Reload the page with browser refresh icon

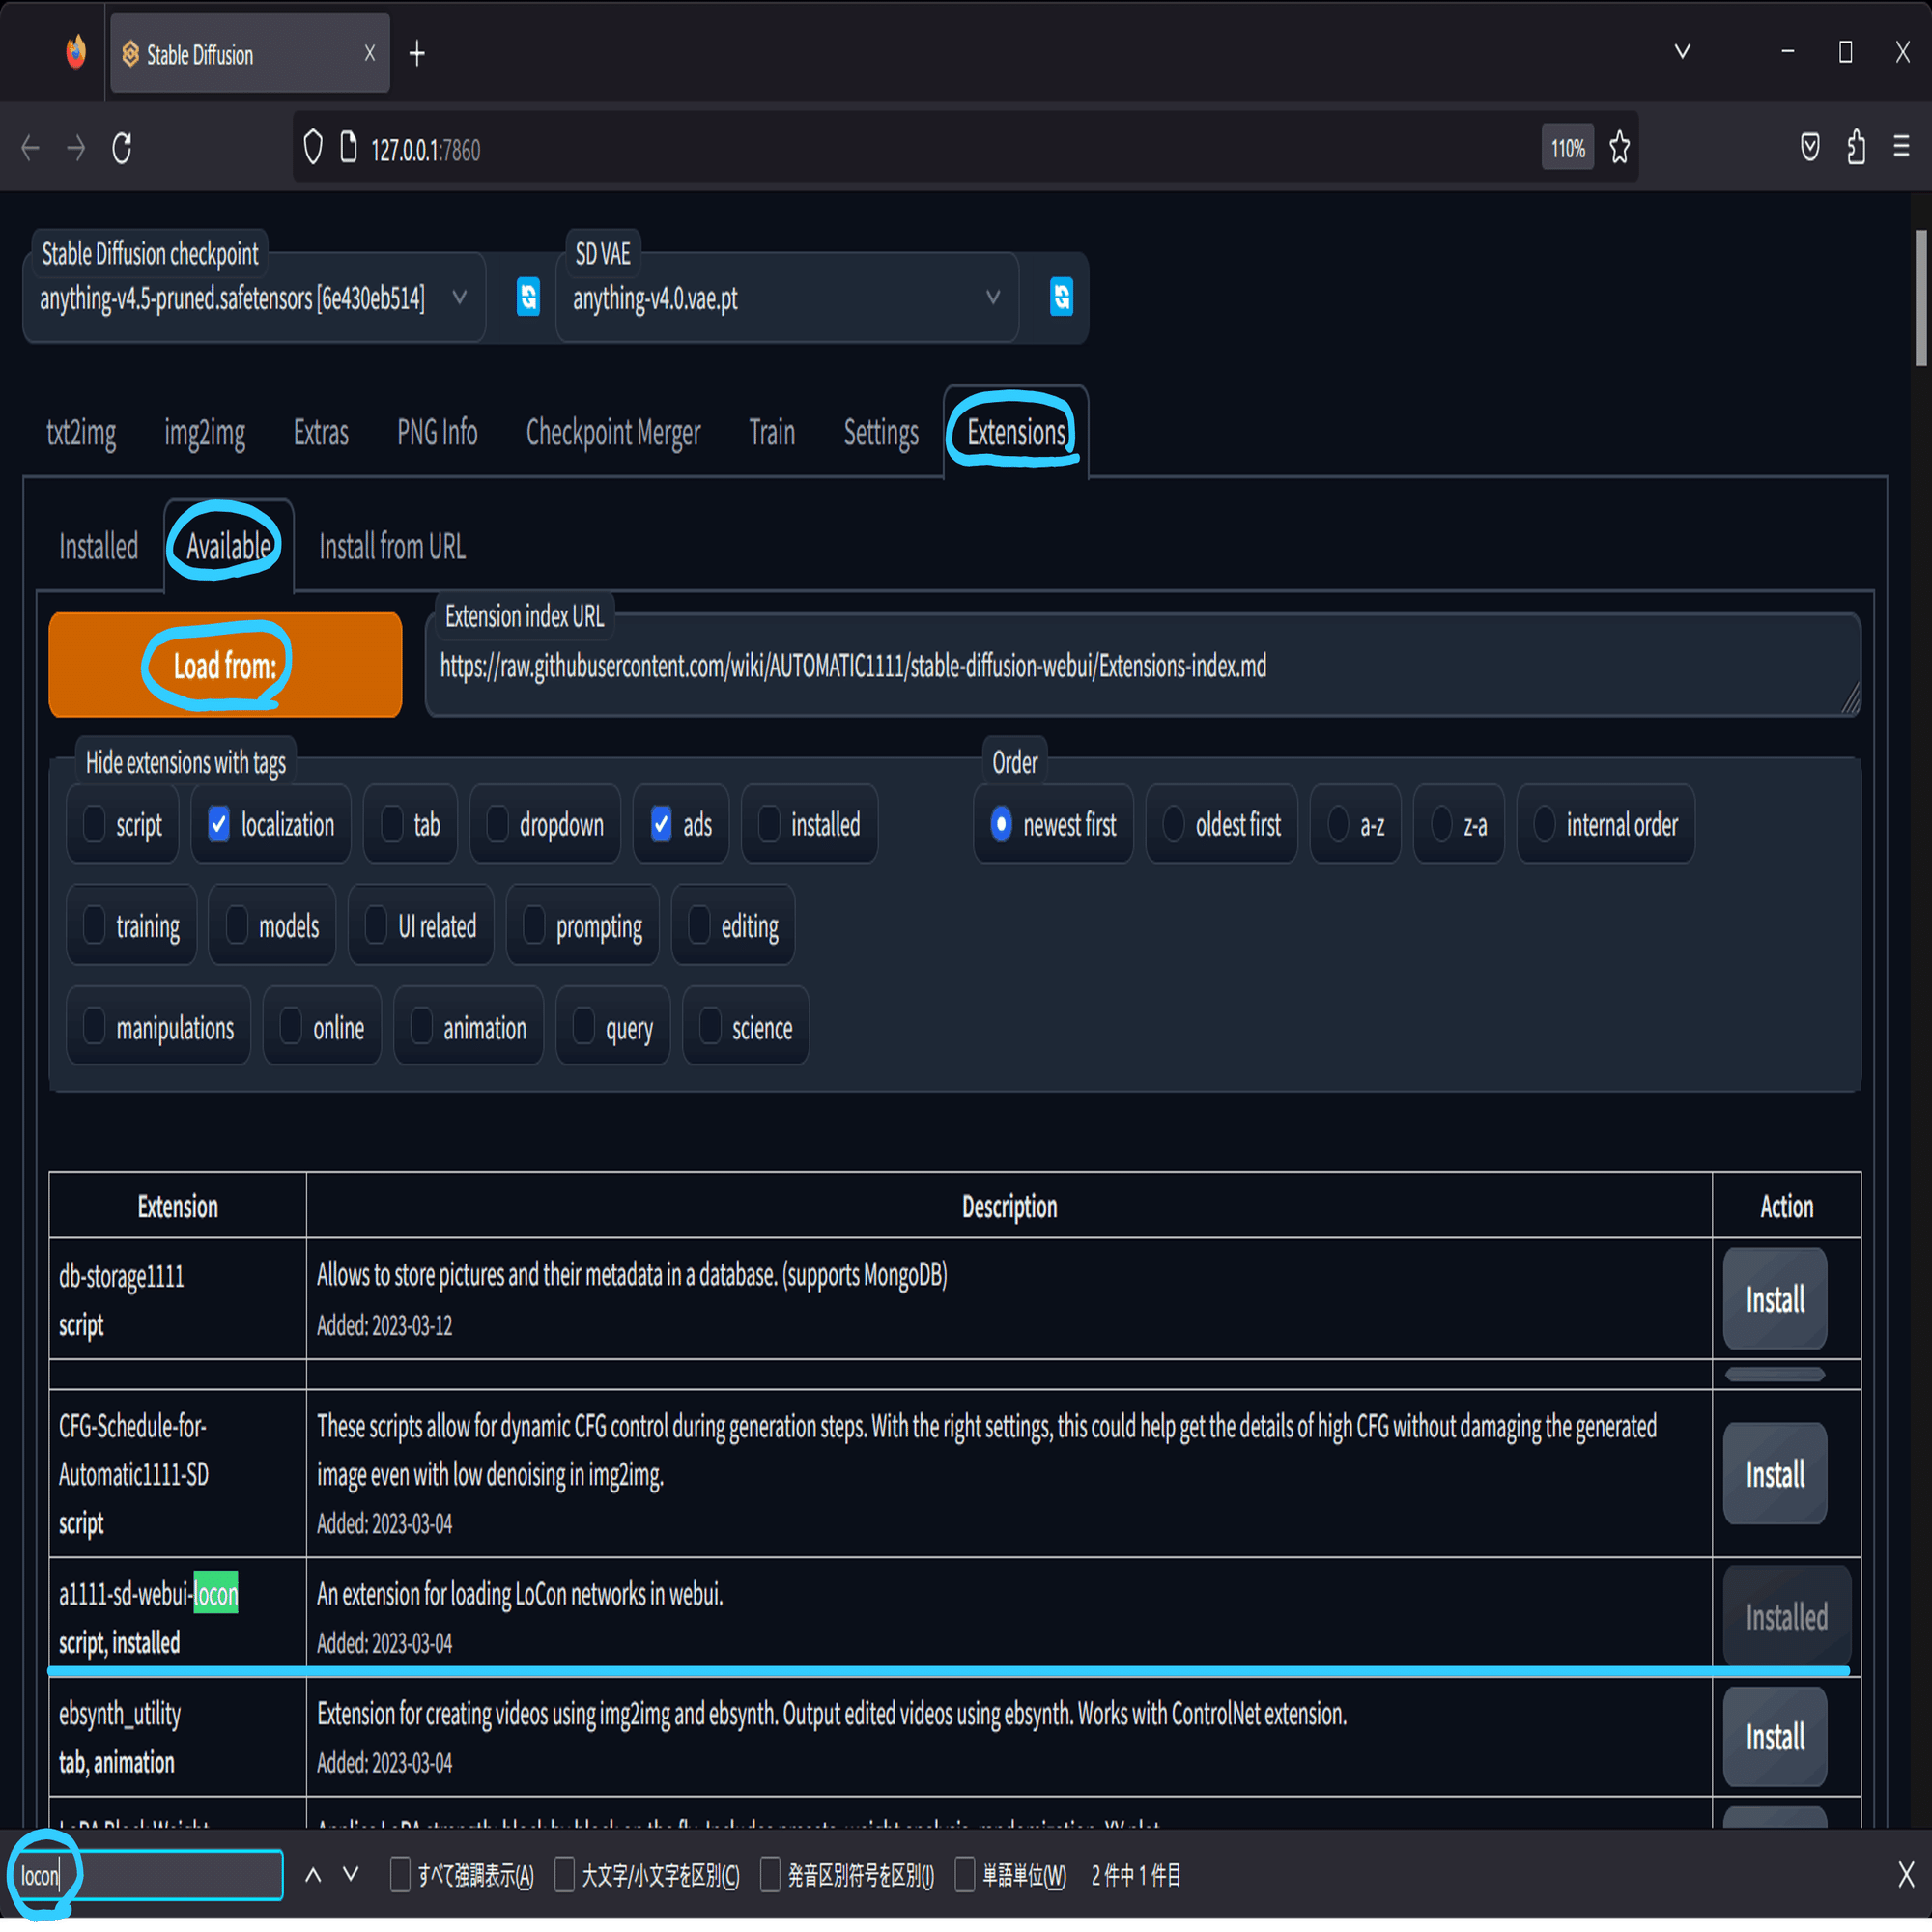[x=122, y=149]
